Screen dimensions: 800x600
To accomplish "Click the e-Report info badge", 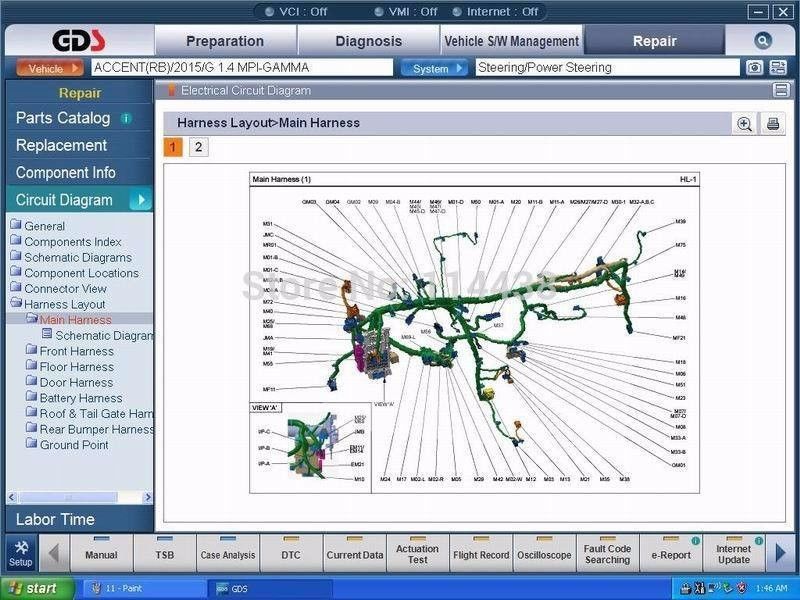I will (x=695, y=541).
